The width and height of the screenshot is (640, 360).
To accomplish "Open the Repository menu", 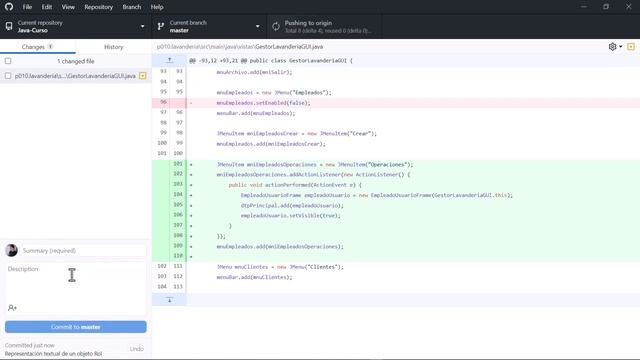I will click(98, 7).
